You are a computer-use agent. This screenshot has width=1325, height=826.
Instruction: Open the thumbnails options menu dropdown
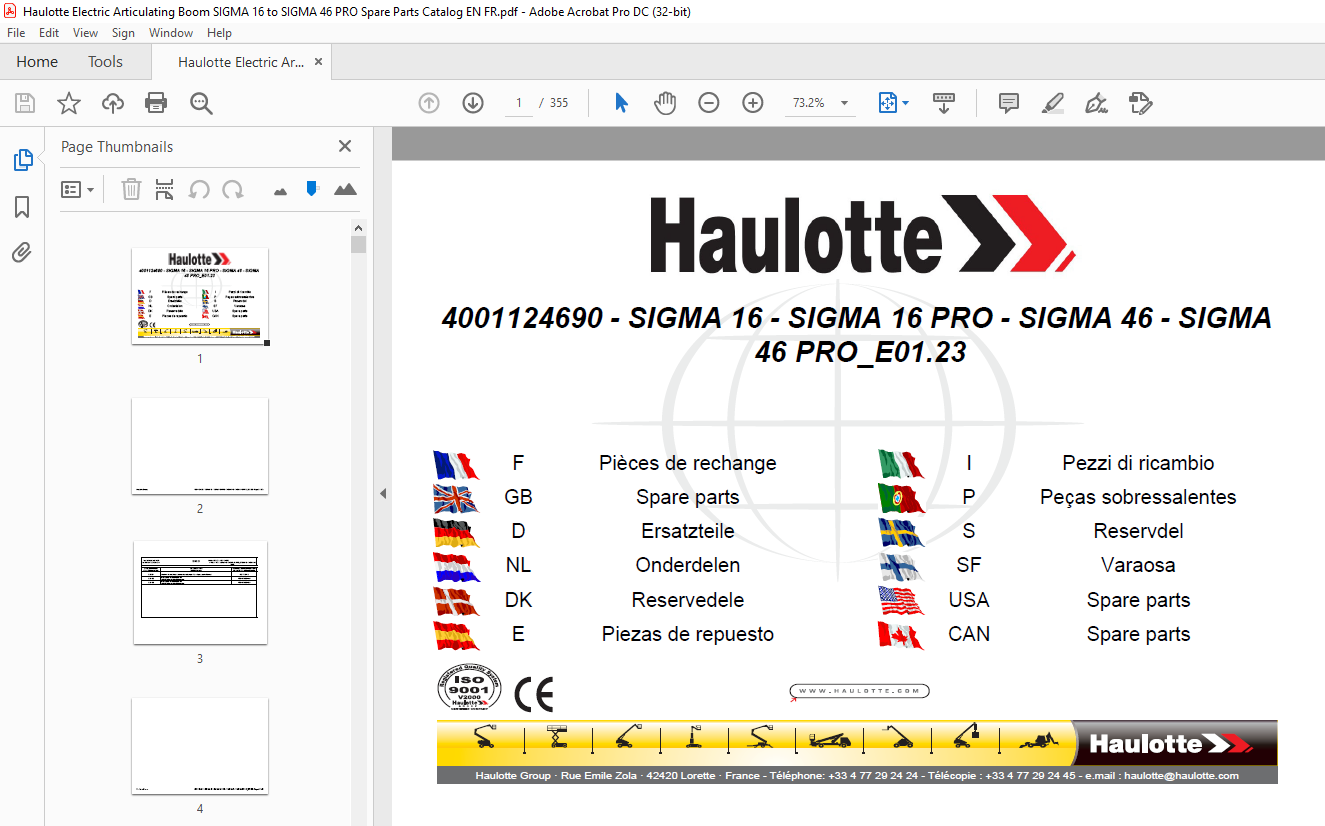[77, 189]
